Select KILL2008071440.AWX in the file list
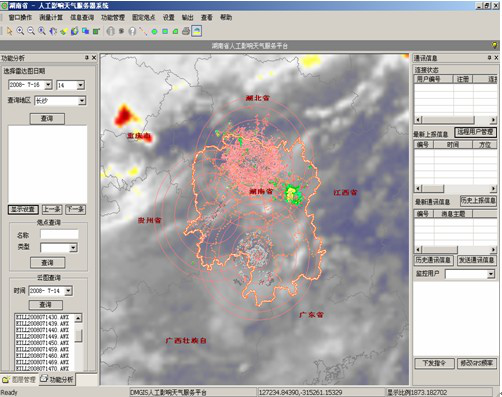This screenshot has height=397, width=502. (x=42, y=330)
